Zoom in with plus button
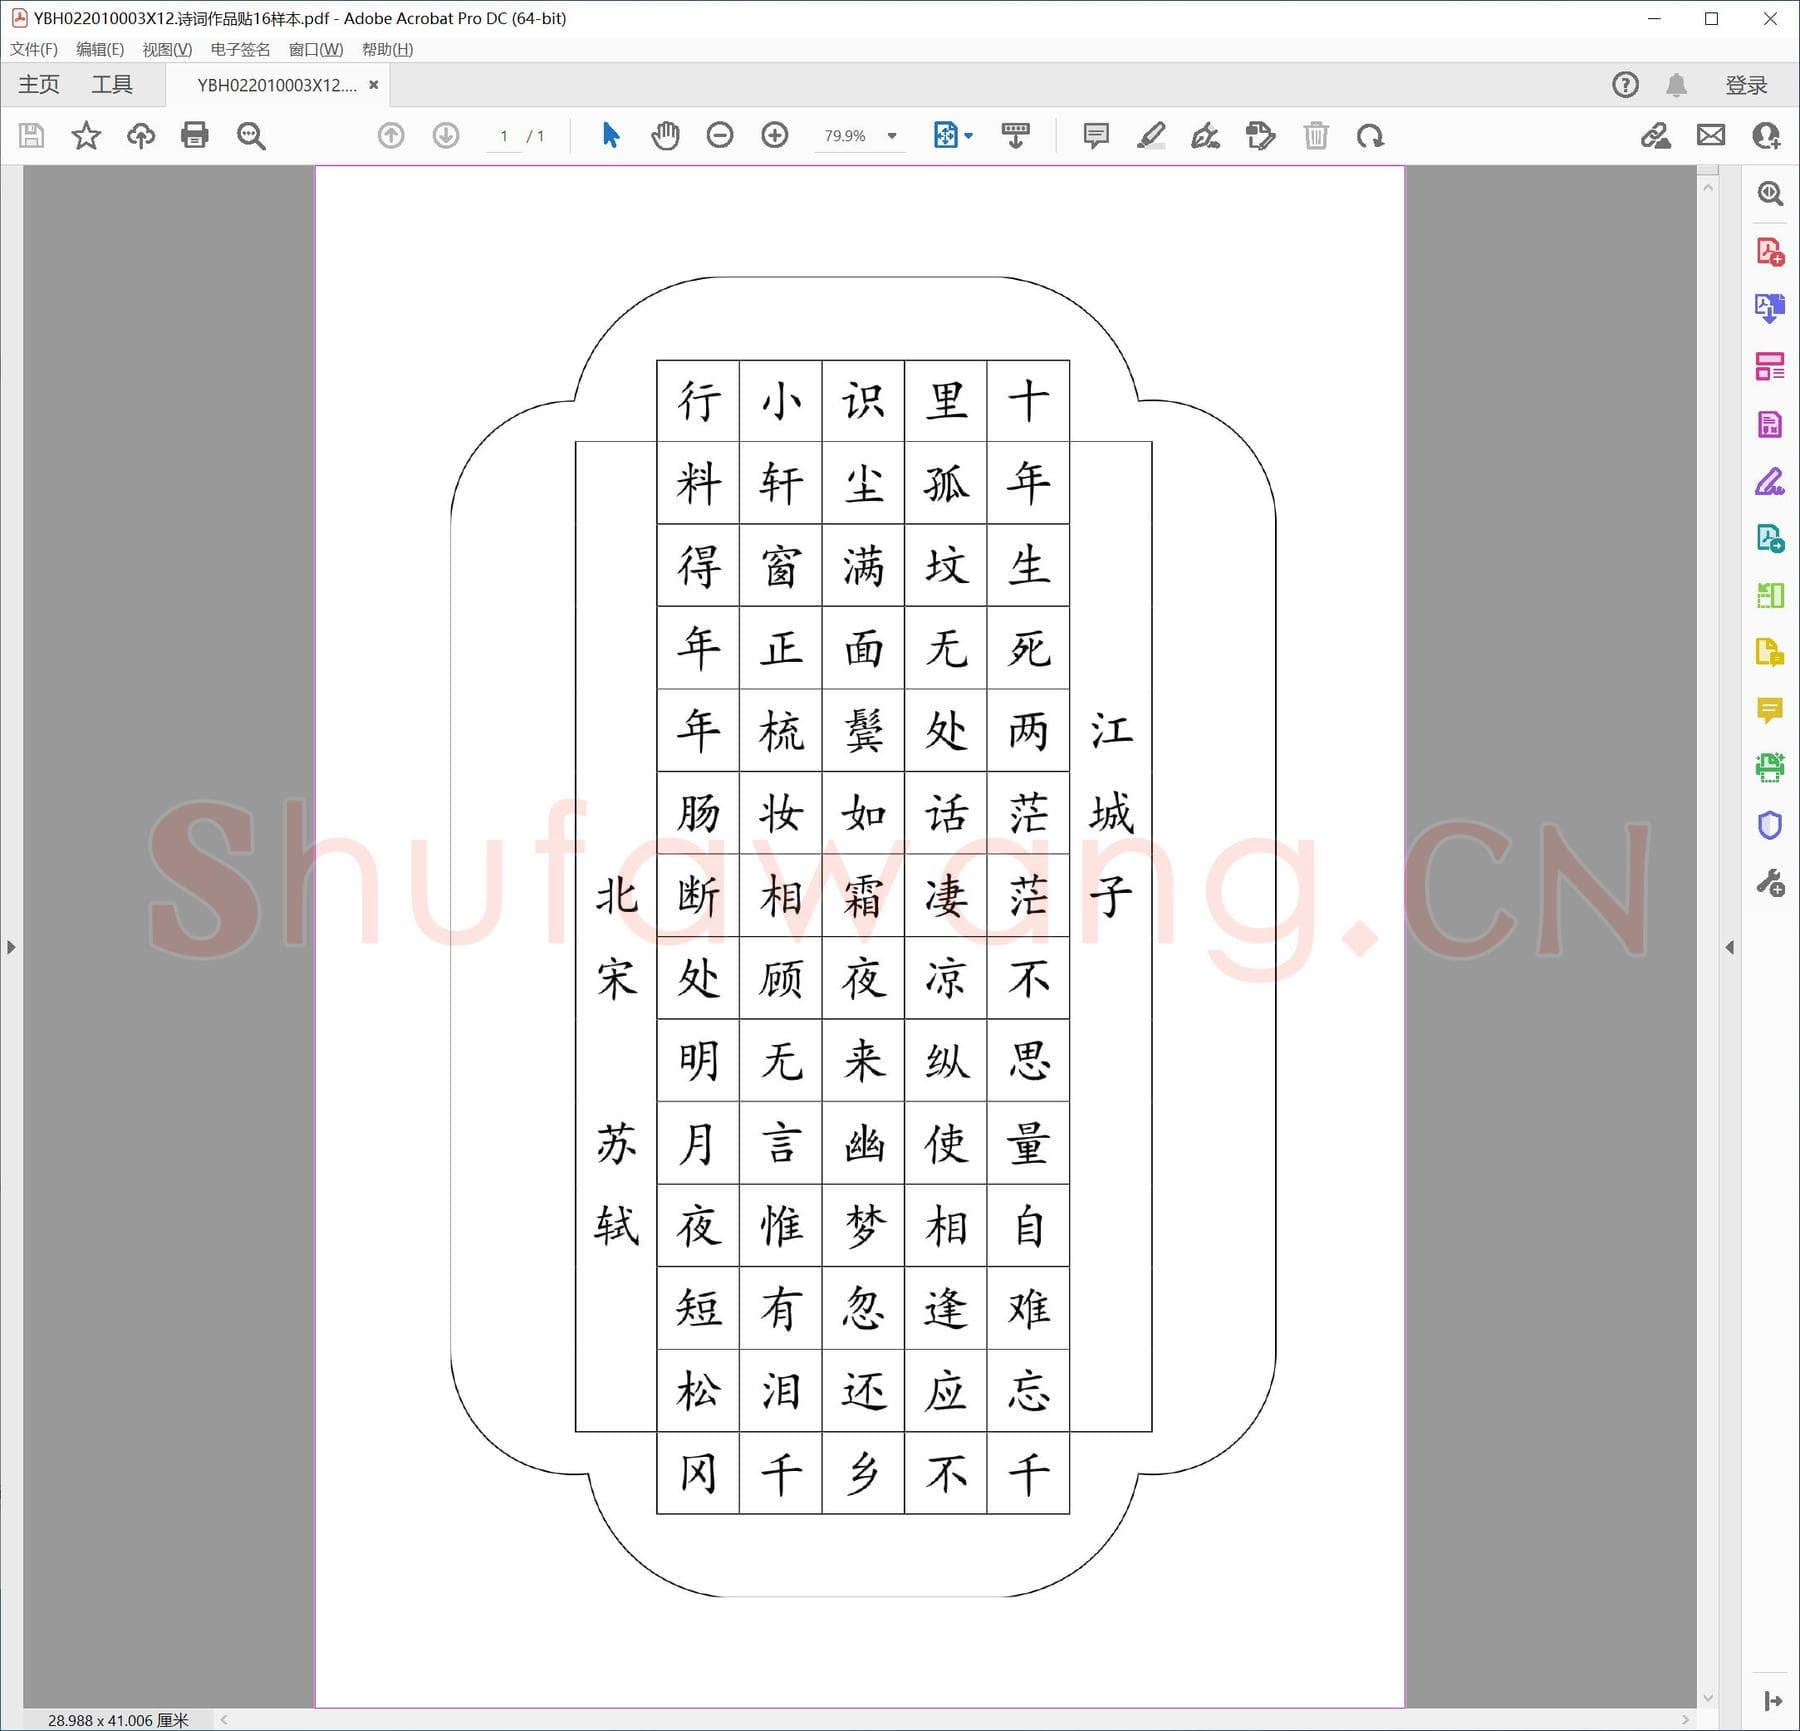 click(x=775, y=135)
